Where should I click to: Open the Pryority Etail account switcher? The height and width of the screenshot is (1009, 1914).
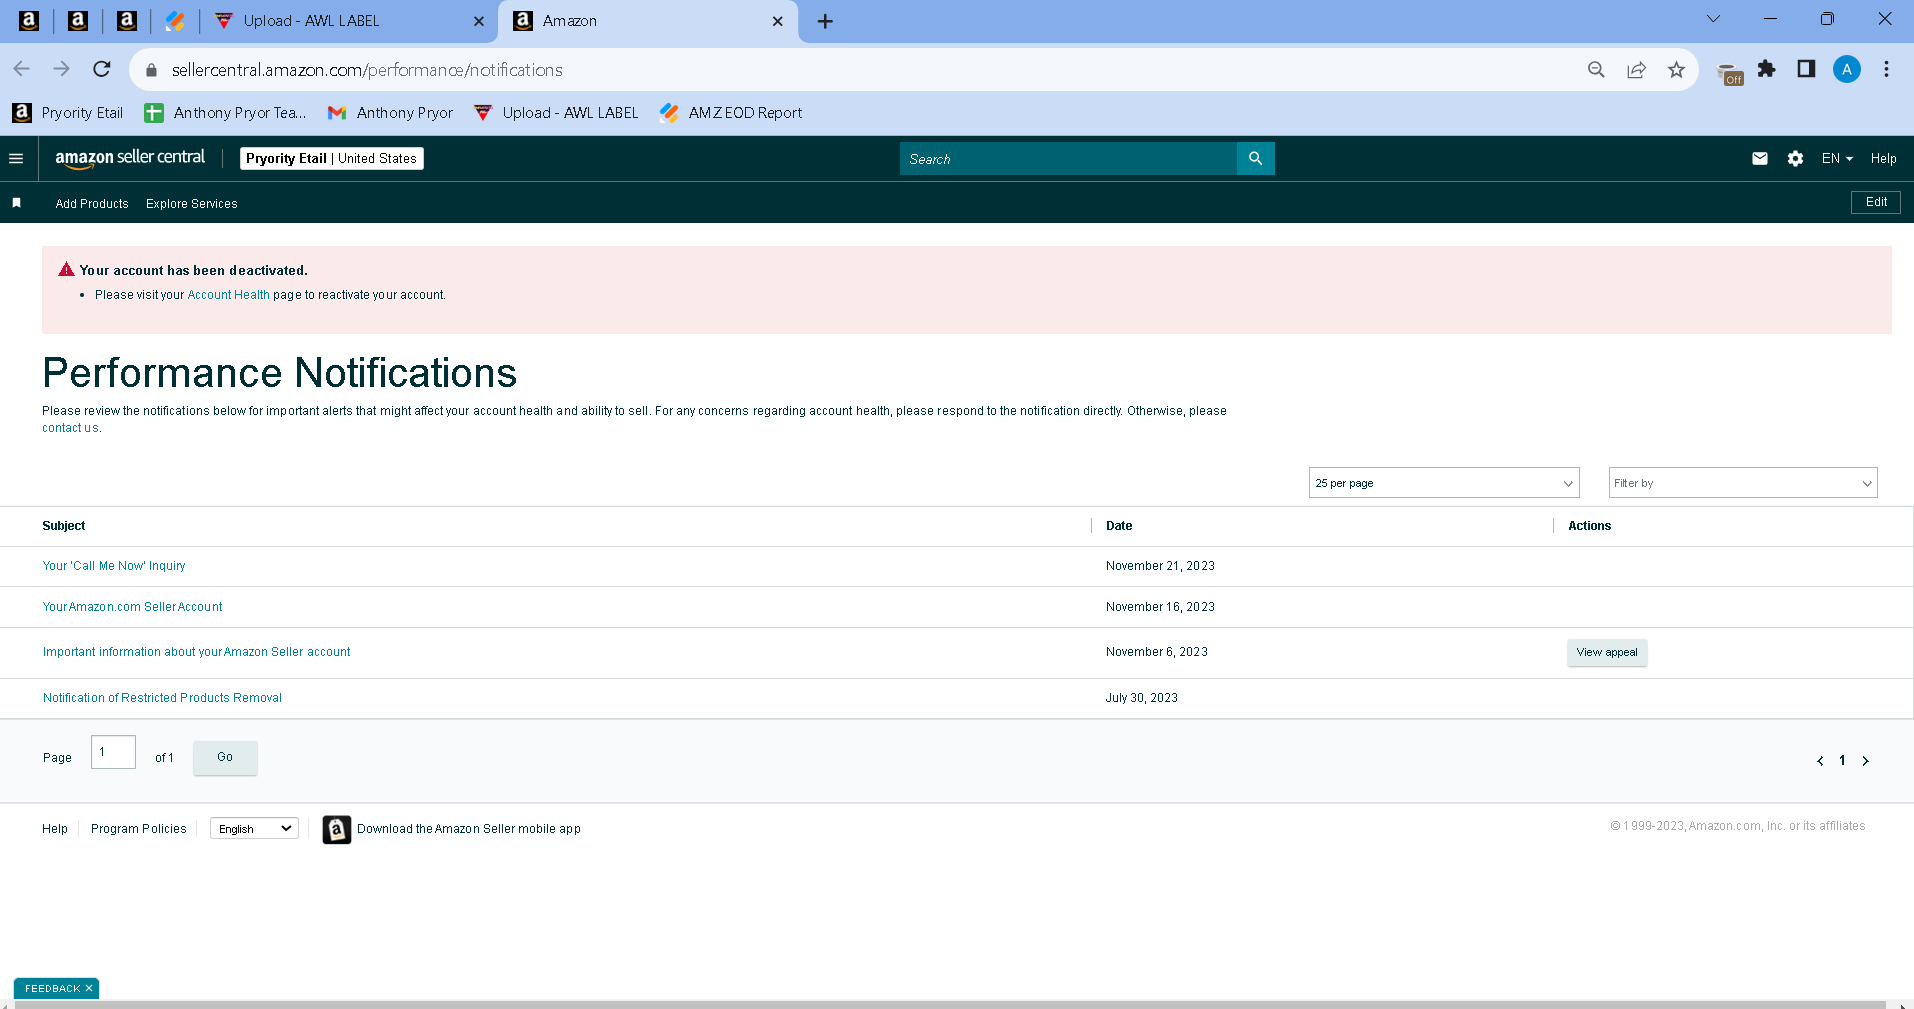tap(332, 158)
